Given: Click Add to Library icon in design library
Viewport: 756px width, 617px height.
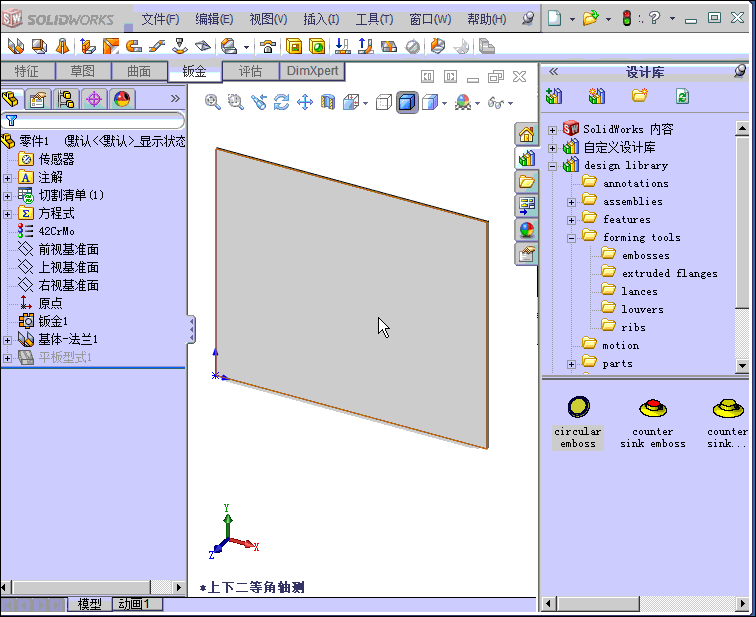Looking at the screenshot, I should point(554,96).
